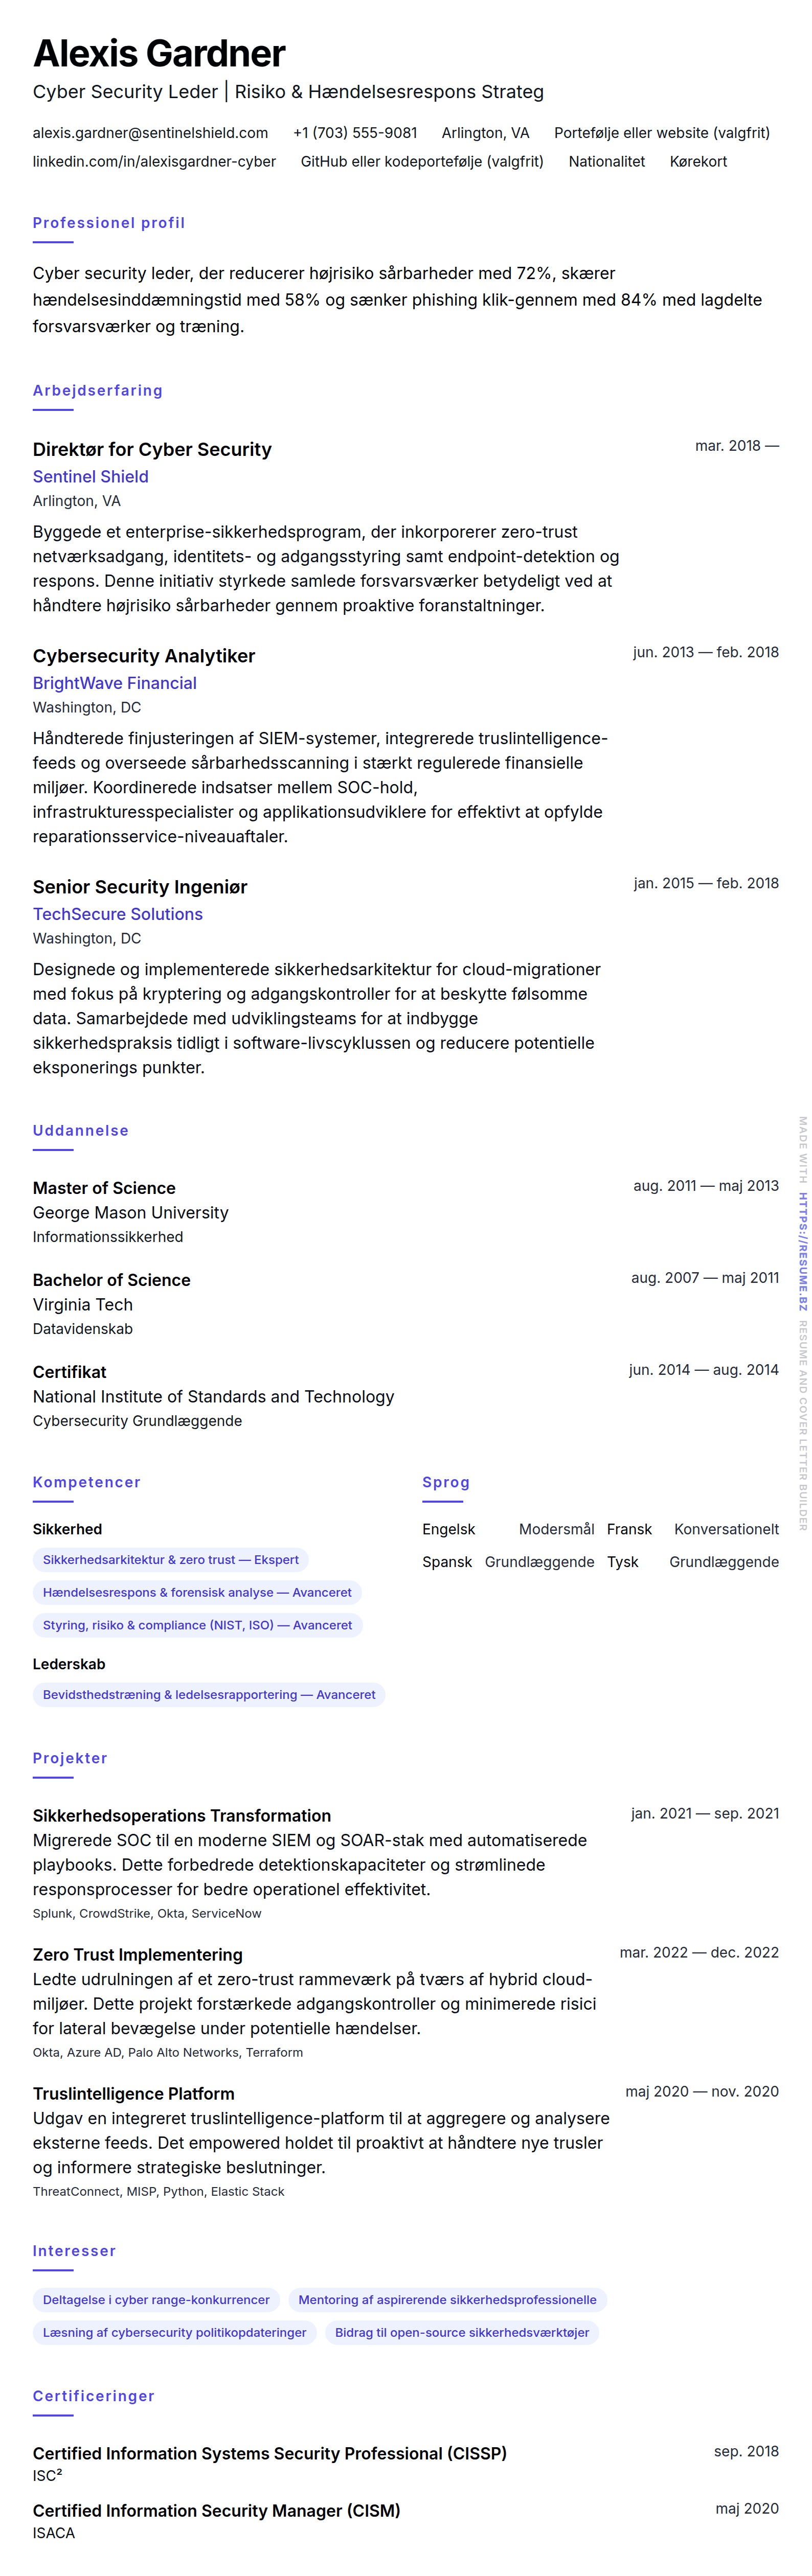Image resolution: width=812 pixels, height=2576 pixels.
Task: Click the GitHub eller kodeportefølje placeholder
Action: pyautogui.click(x=422, y=162)
